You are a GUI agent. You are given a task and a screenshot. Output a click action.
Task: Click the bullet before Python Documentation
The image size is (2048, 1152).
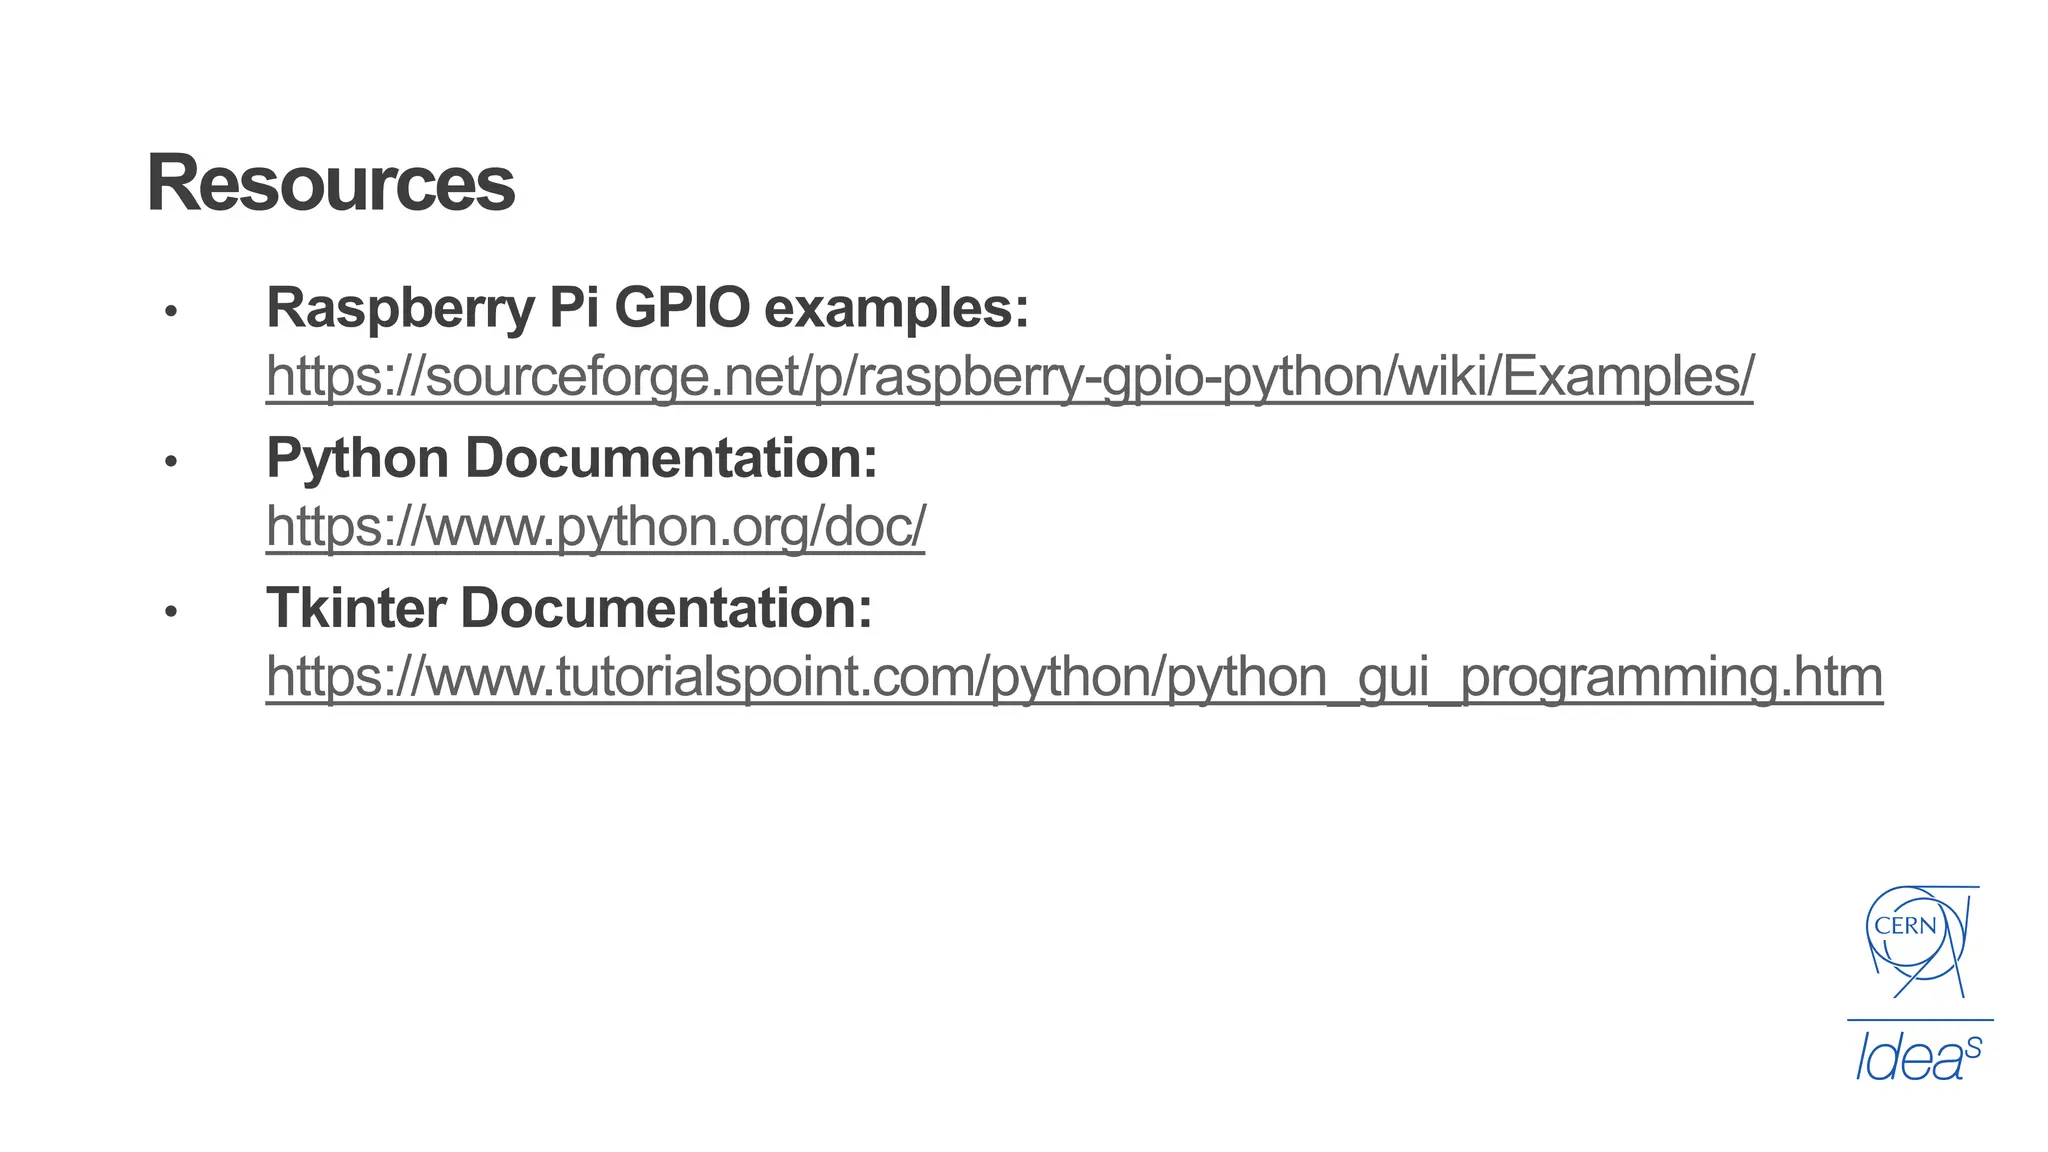171,461
